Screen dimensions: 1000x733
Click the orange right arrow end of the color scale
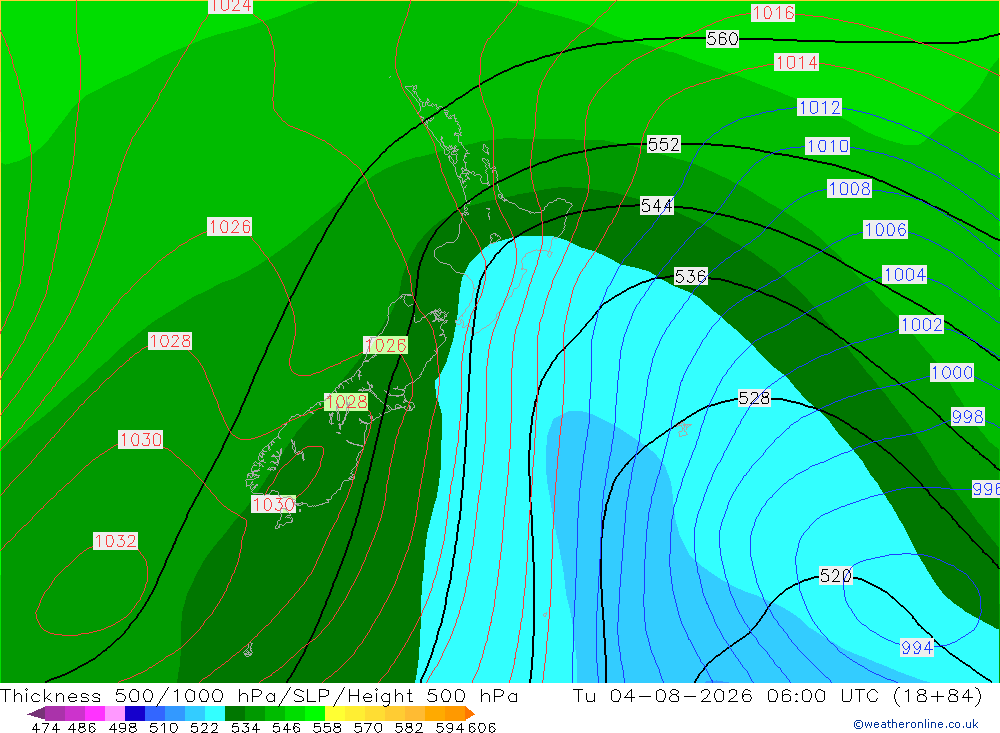click(470, 713)
